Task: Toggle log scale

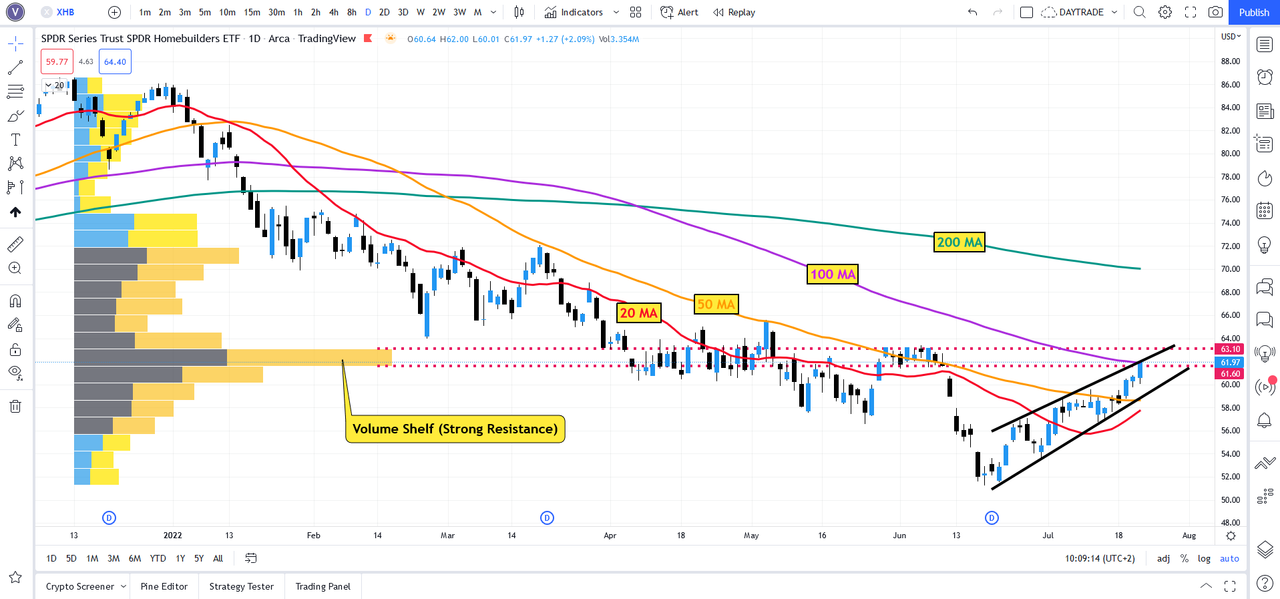Action: (1204, 558)
